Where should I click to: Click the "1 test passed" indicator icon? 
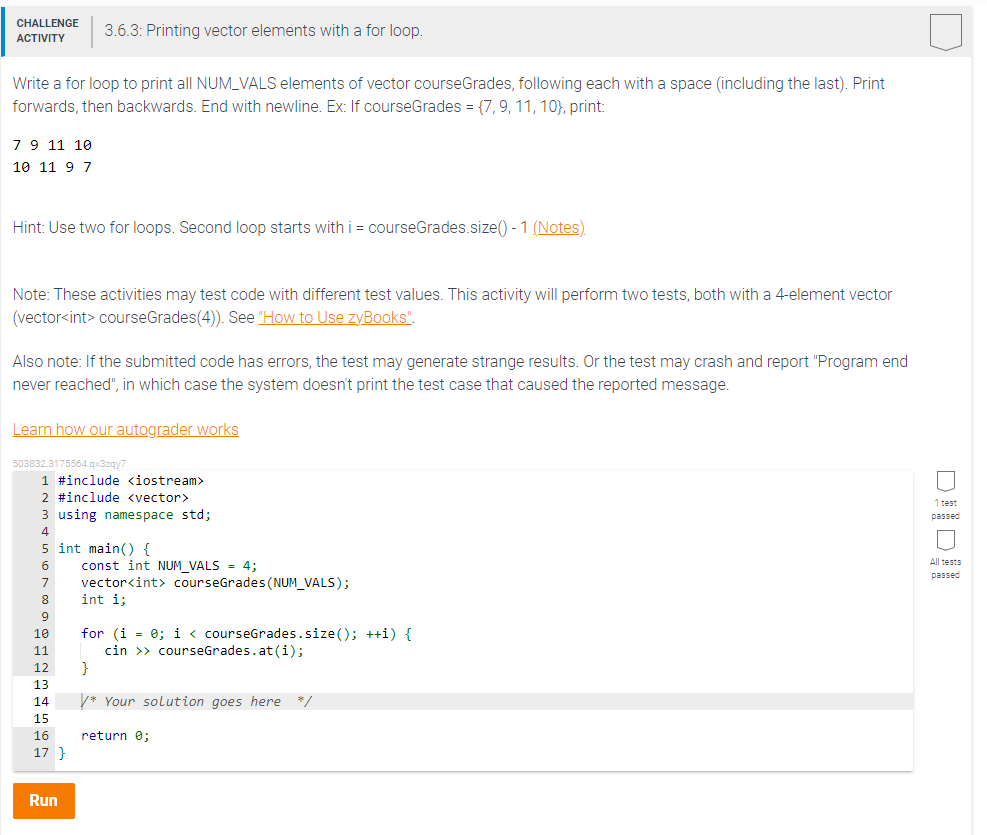coord(945,481)
